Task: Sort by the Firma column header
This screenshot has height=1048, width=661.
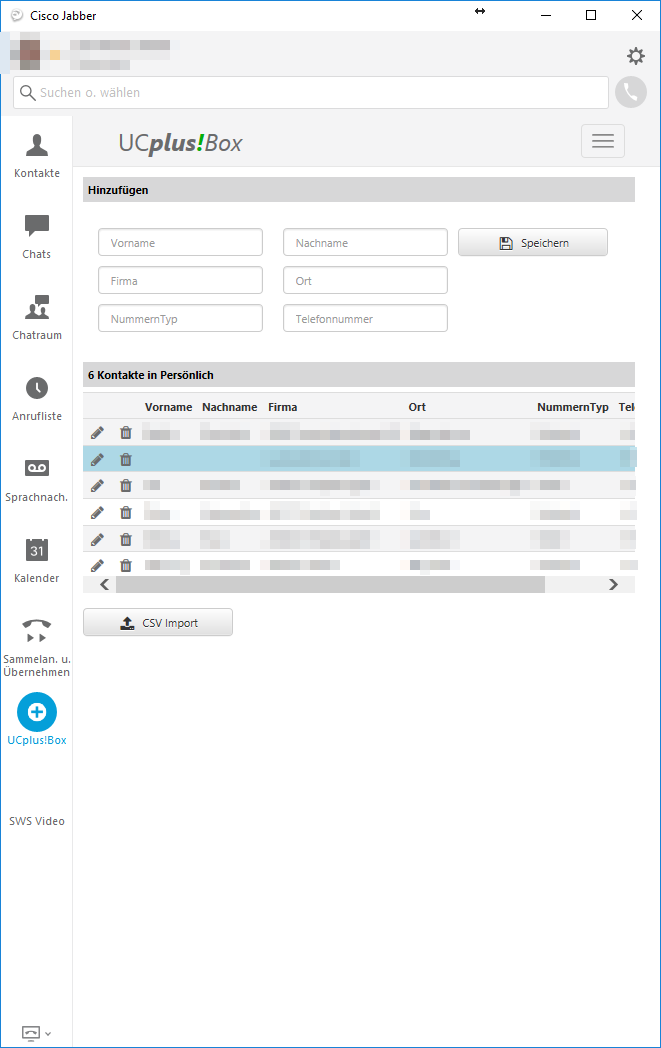Action: coord(283,407)
